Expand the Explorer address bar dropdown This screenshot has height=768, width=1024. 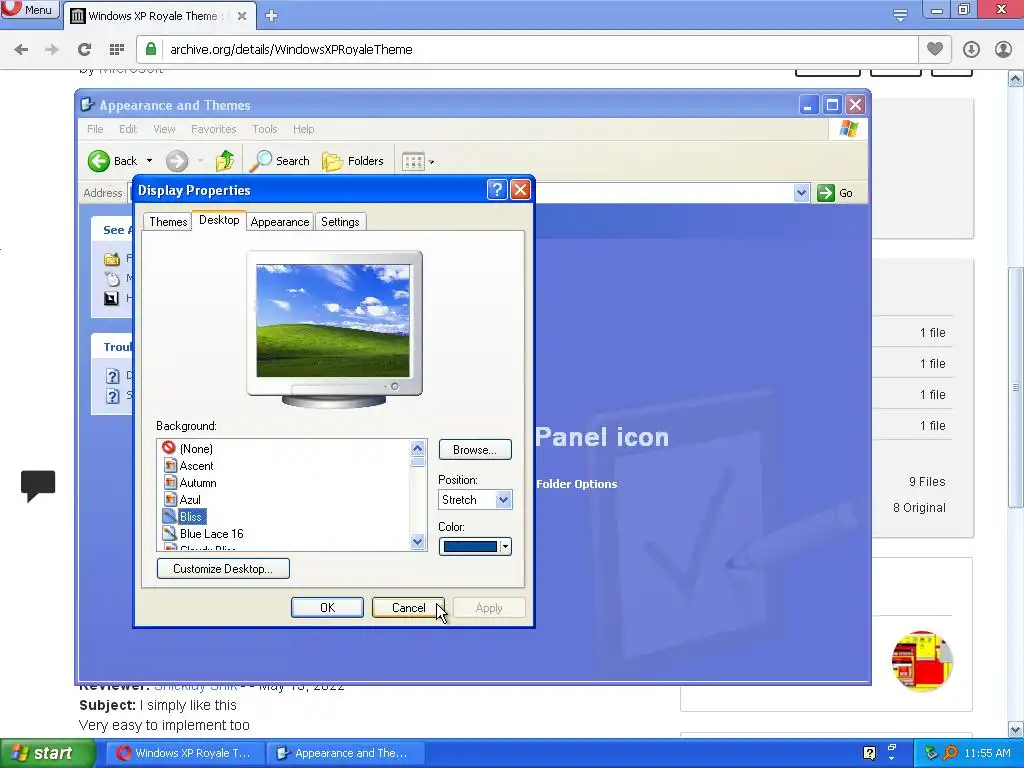(801, 193)
